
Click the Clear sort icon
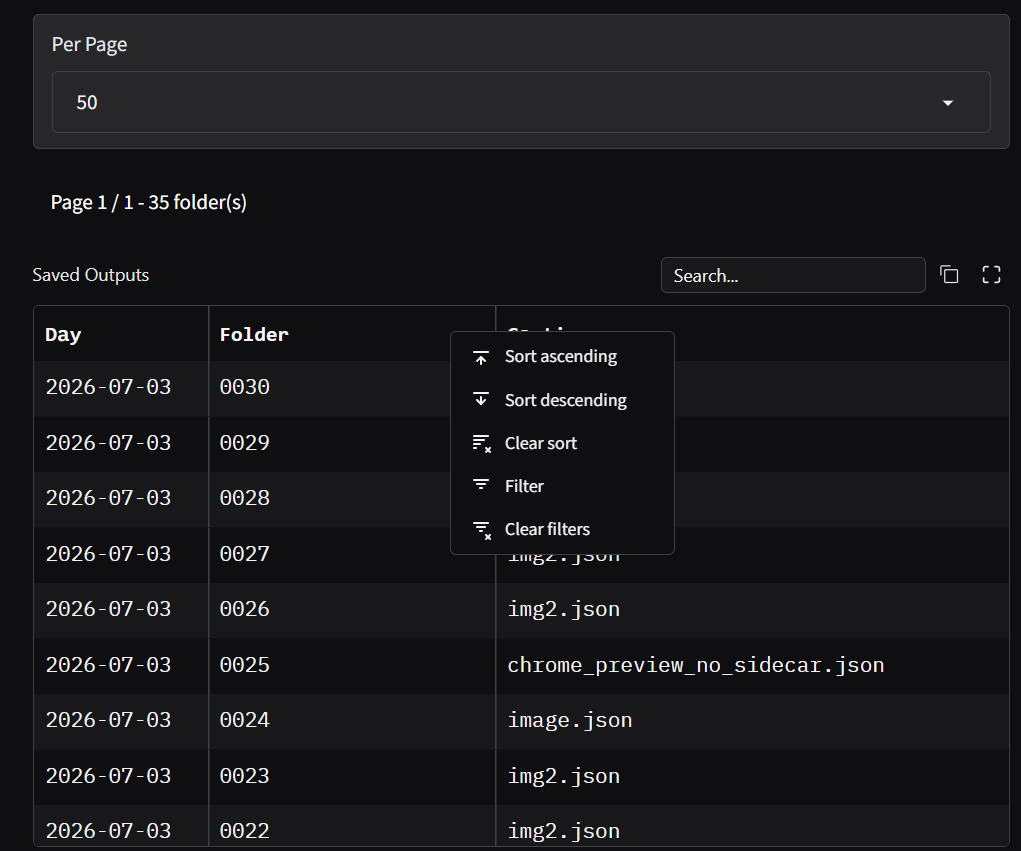pyautogui.click(x=481, y=443)
